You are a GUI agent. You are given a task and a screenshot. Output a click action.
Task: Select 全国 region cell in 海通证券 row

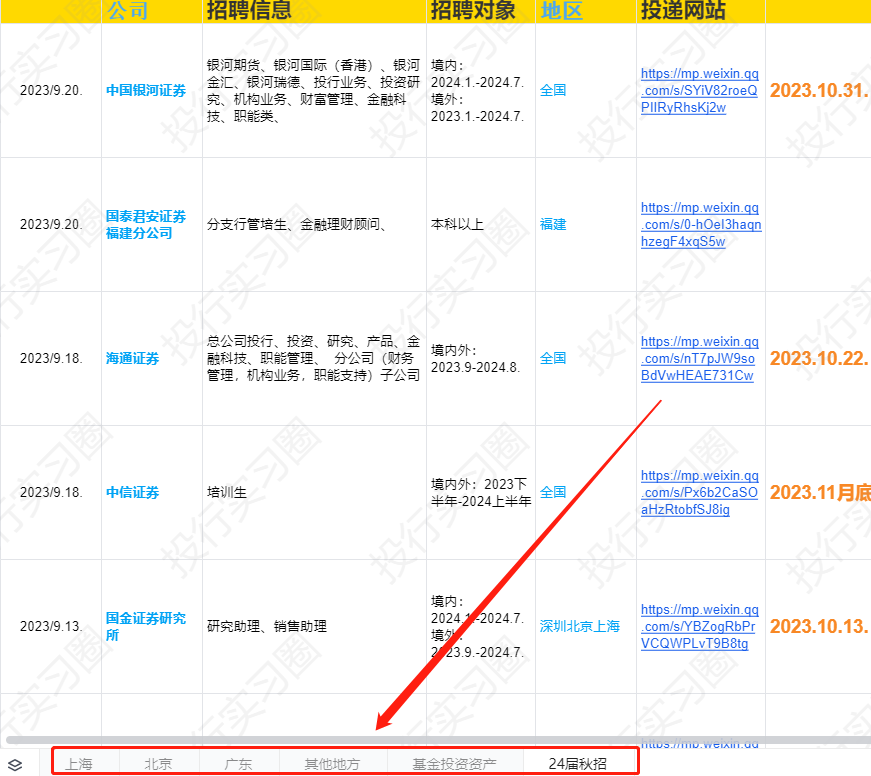pos(586,358)
